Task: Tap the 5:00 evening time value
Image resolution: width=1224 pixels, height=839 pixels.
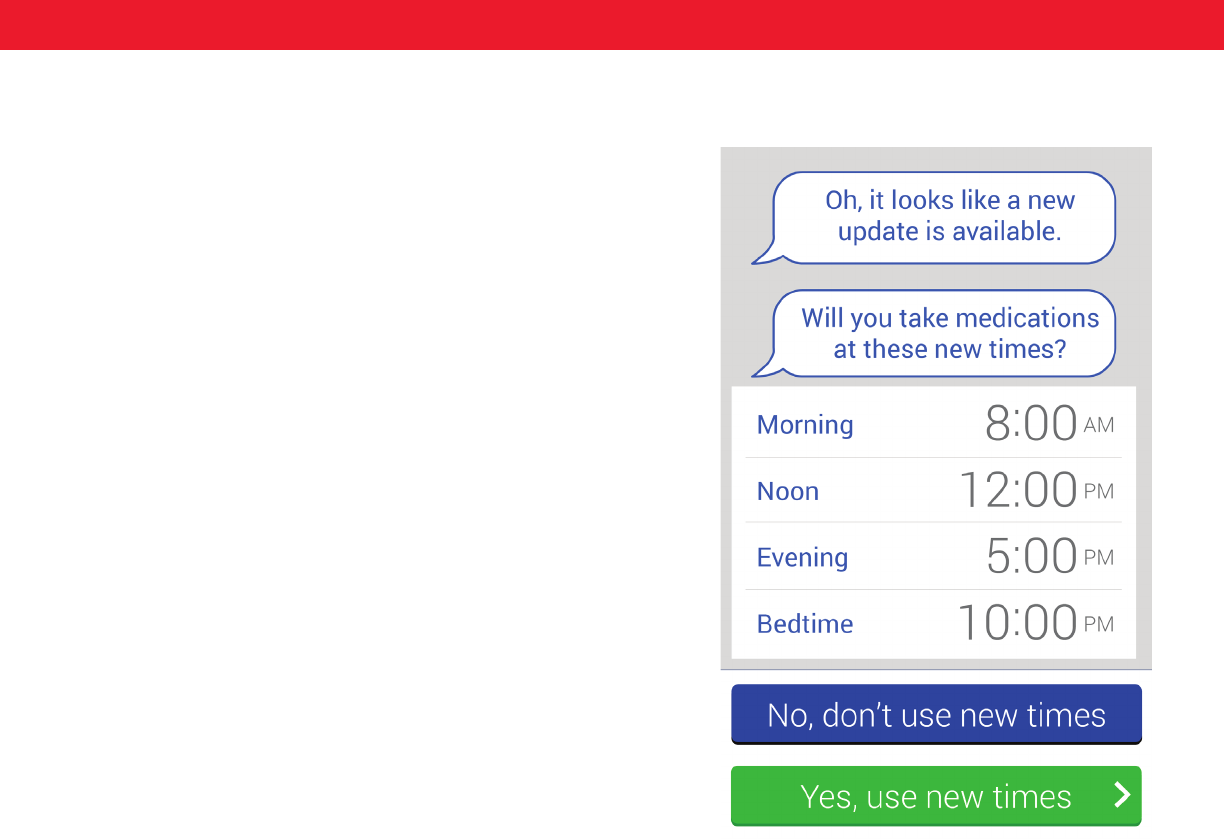Action: coord(1031,557)
